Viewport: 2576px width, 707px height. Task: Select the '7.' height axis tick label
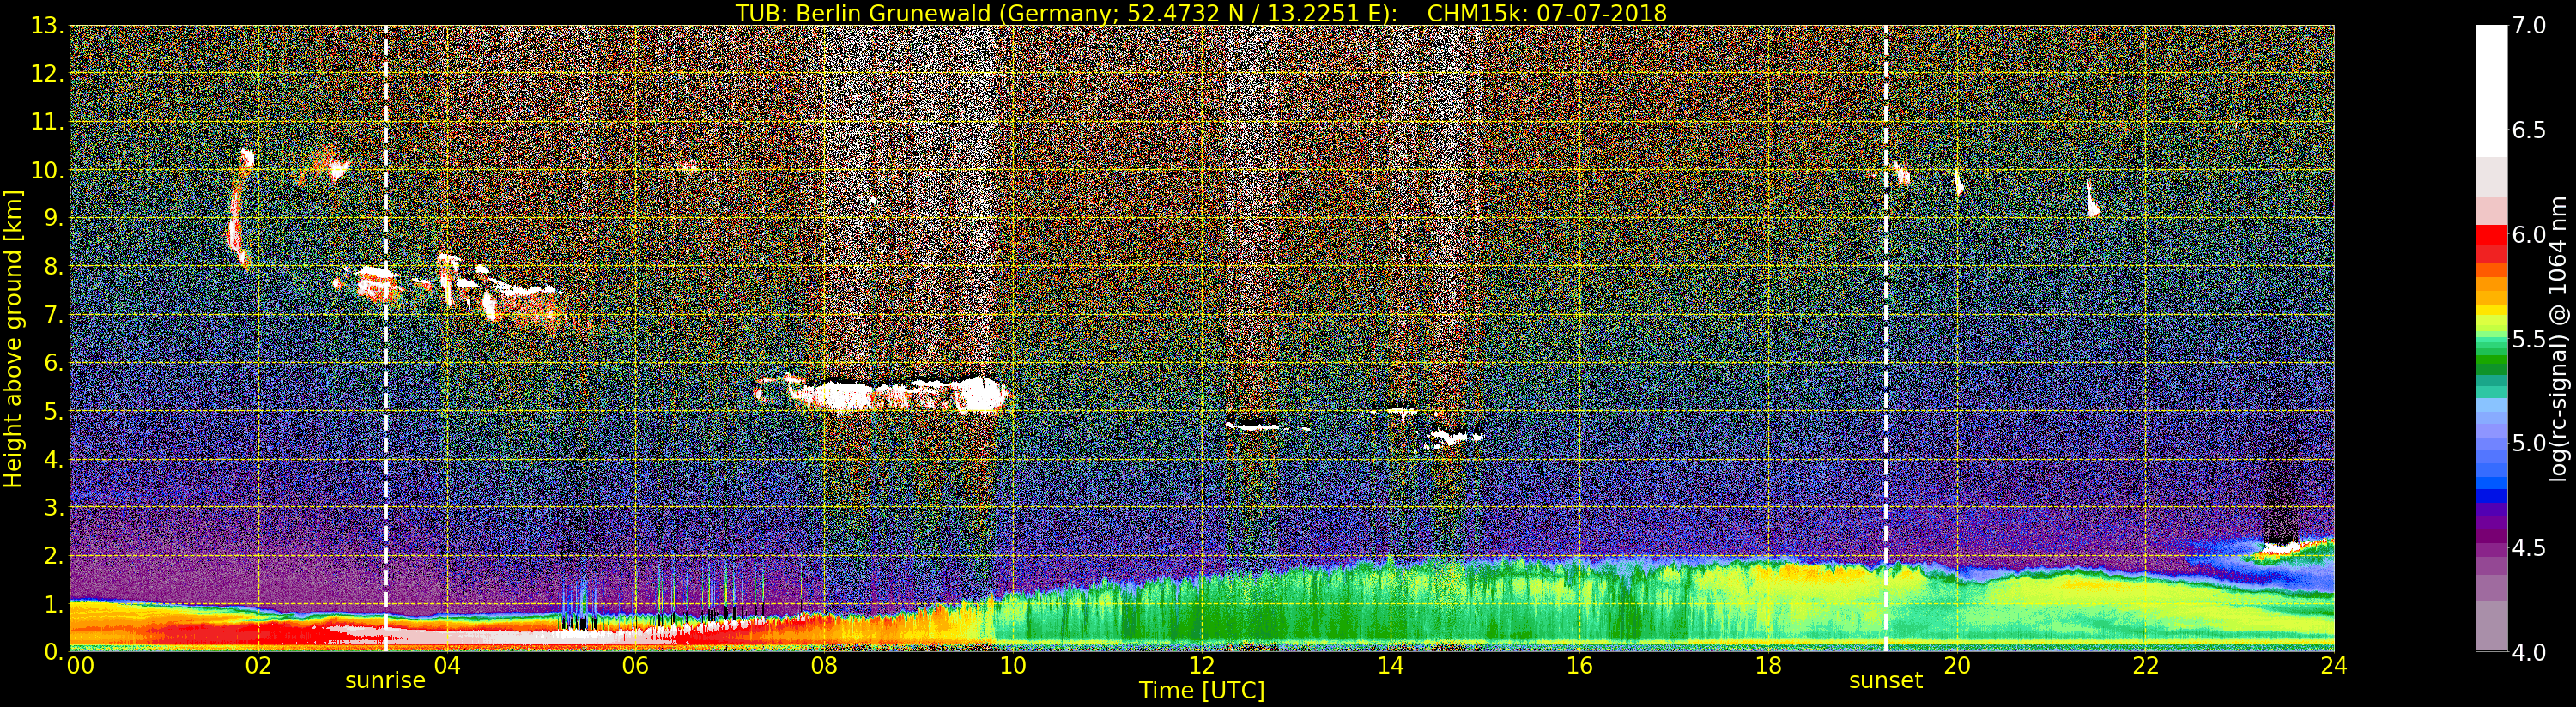tap(53, 315)
